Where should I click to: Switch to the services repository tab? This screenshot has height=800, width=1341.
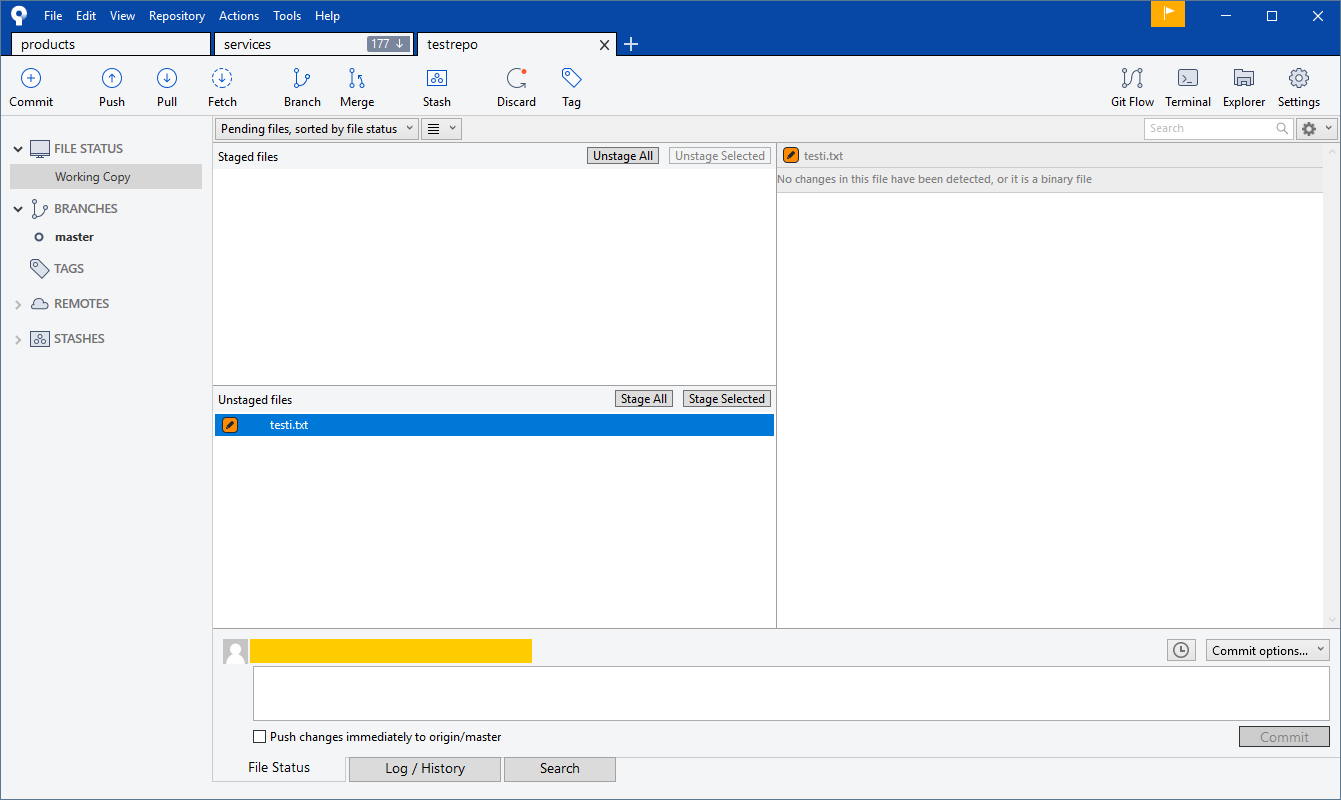coord(313,44)
